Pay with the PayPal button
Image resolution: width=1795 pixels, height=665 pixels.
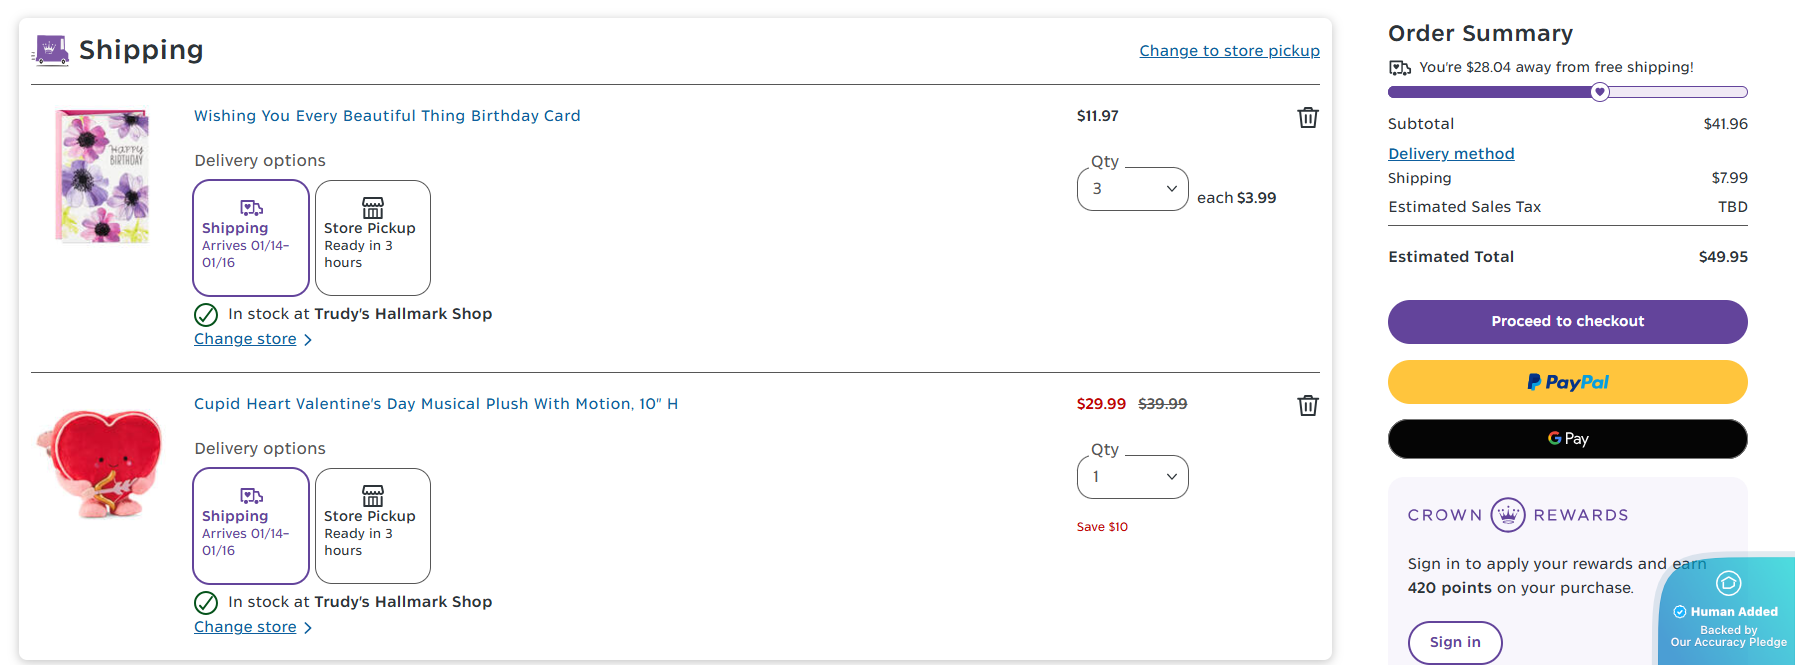point(1567,382)
